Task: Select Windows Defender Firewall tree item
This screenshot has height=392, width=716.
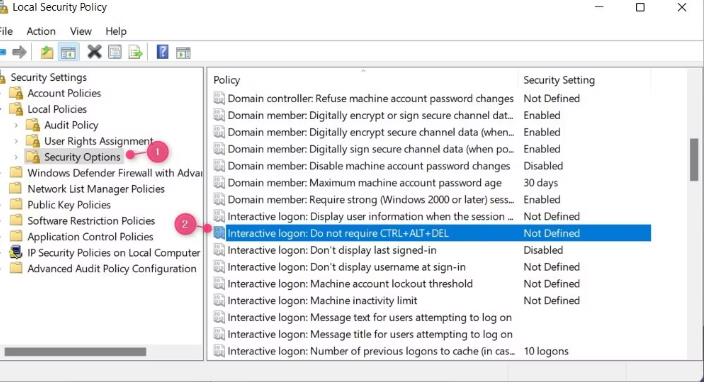Action: [115, 173]
